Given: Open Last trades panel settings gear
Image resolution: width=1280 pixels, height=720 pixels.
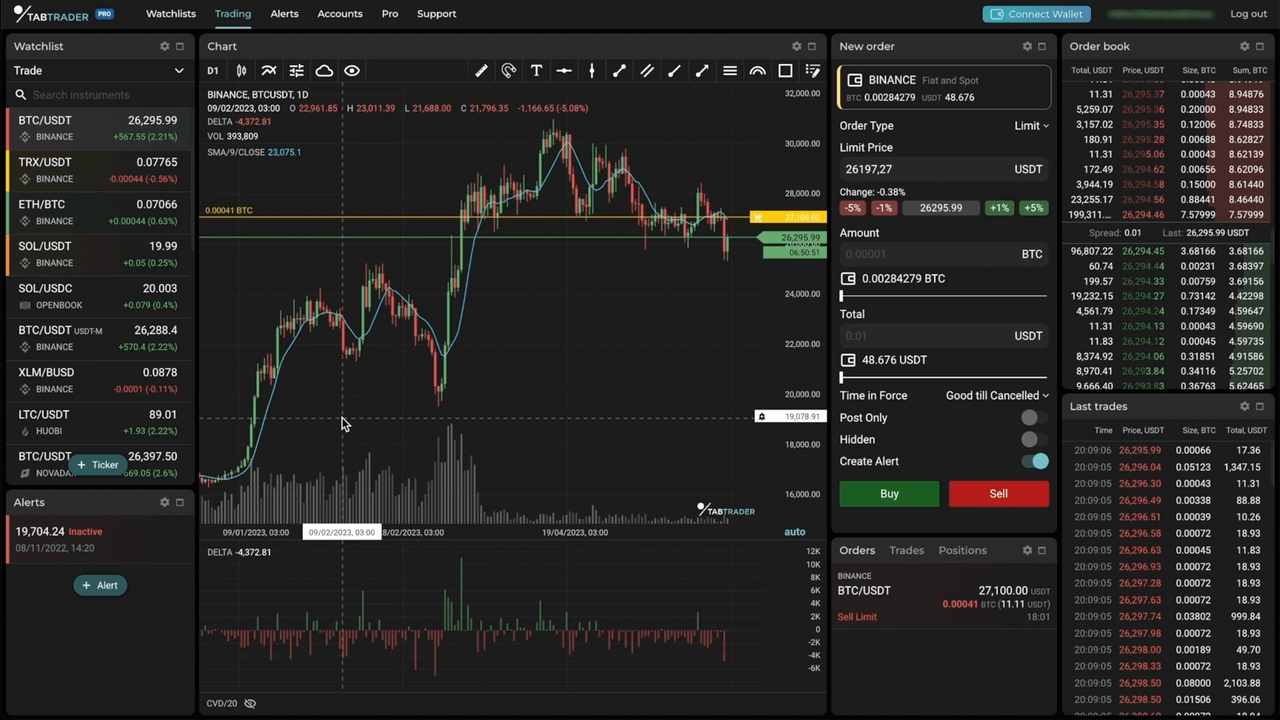Looking at the screenshot, I should (1245, 406).
